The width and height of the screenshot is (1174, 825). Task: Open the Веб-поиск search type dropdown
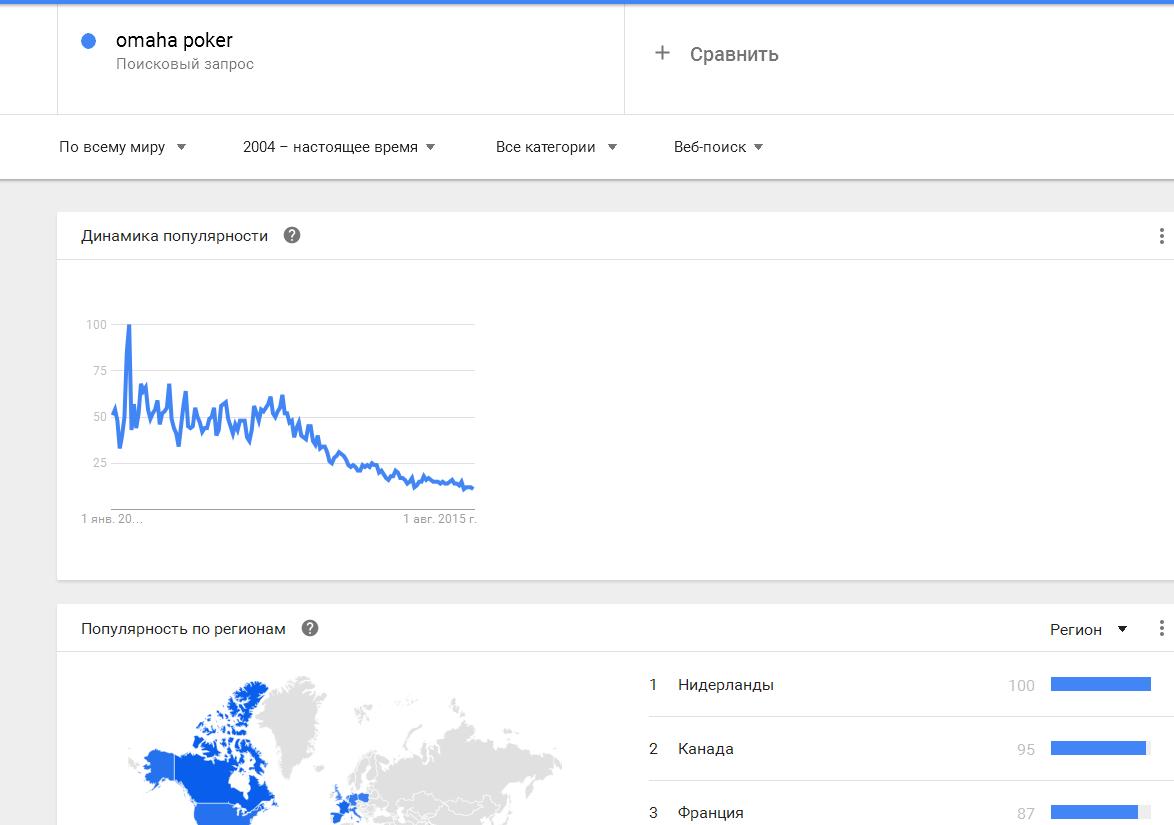pos(718,147)
